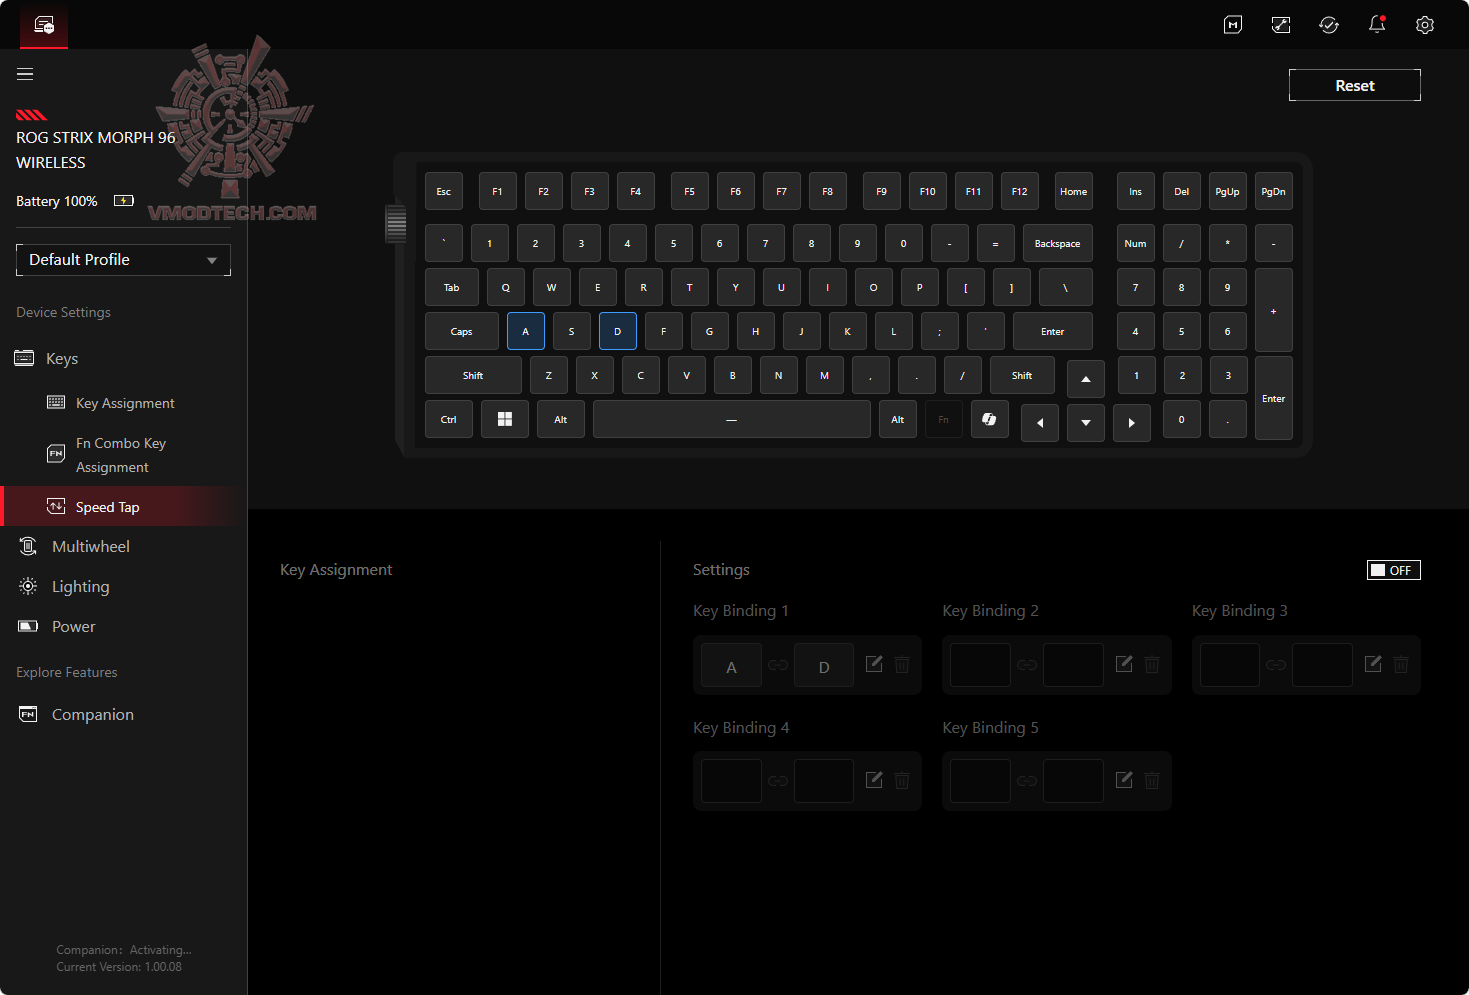Select the device icon tab at top-left
1469x995 pixels.
click(x=44, y=25)
